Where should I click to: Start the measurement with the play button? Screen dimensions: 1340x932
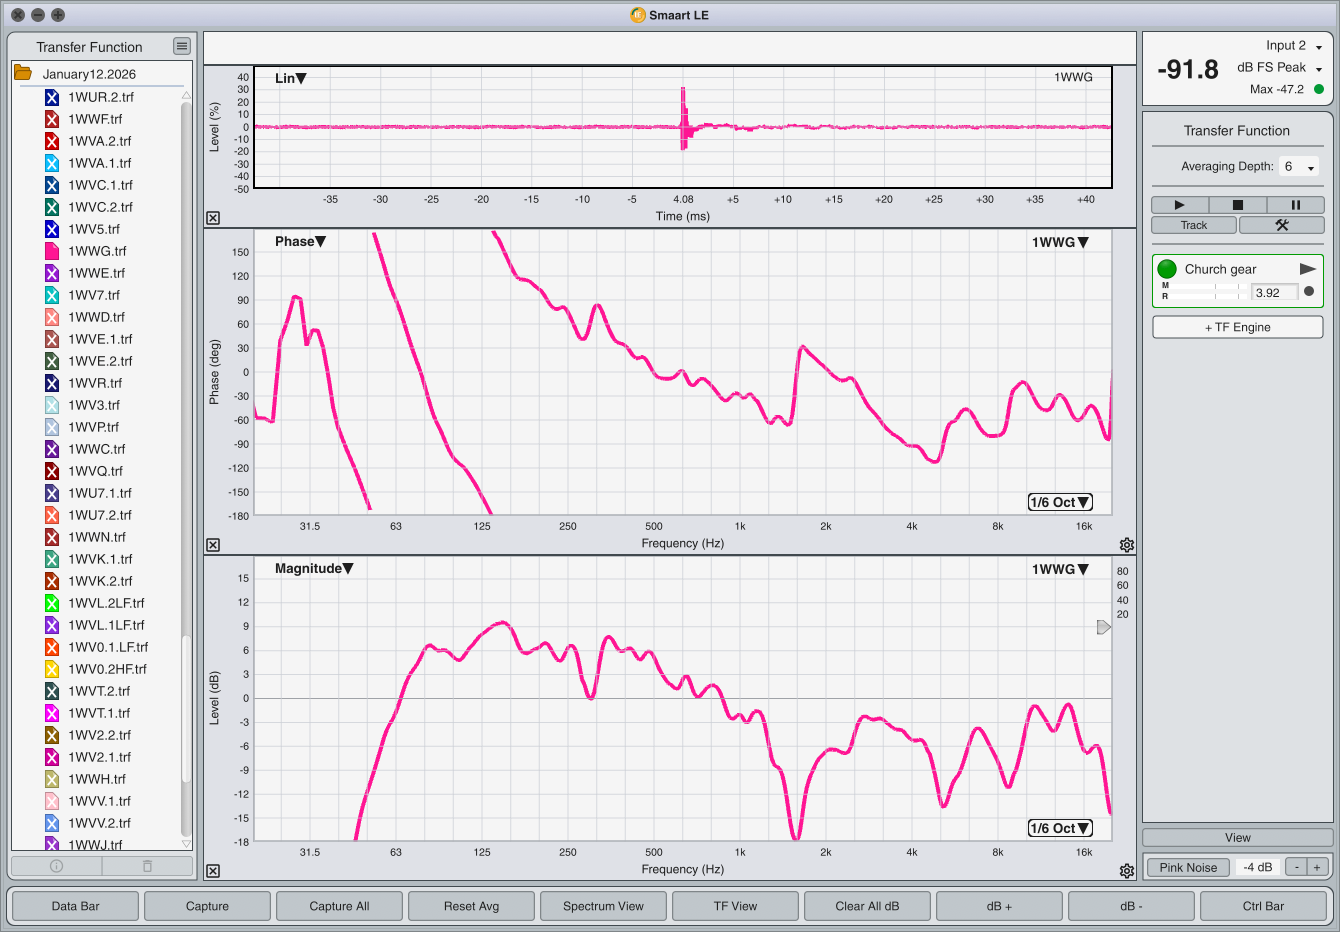coord(1179,205)
